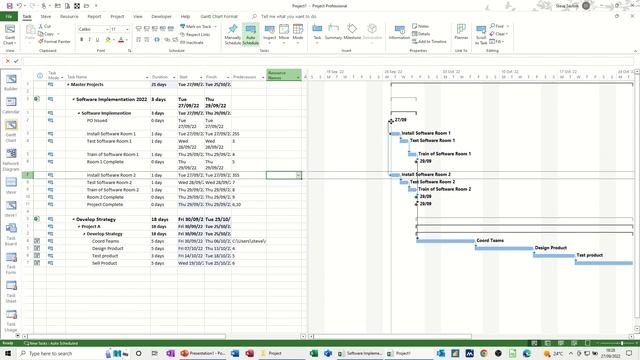
Task: Open the Fill dropdown
Action: [496, 42]
